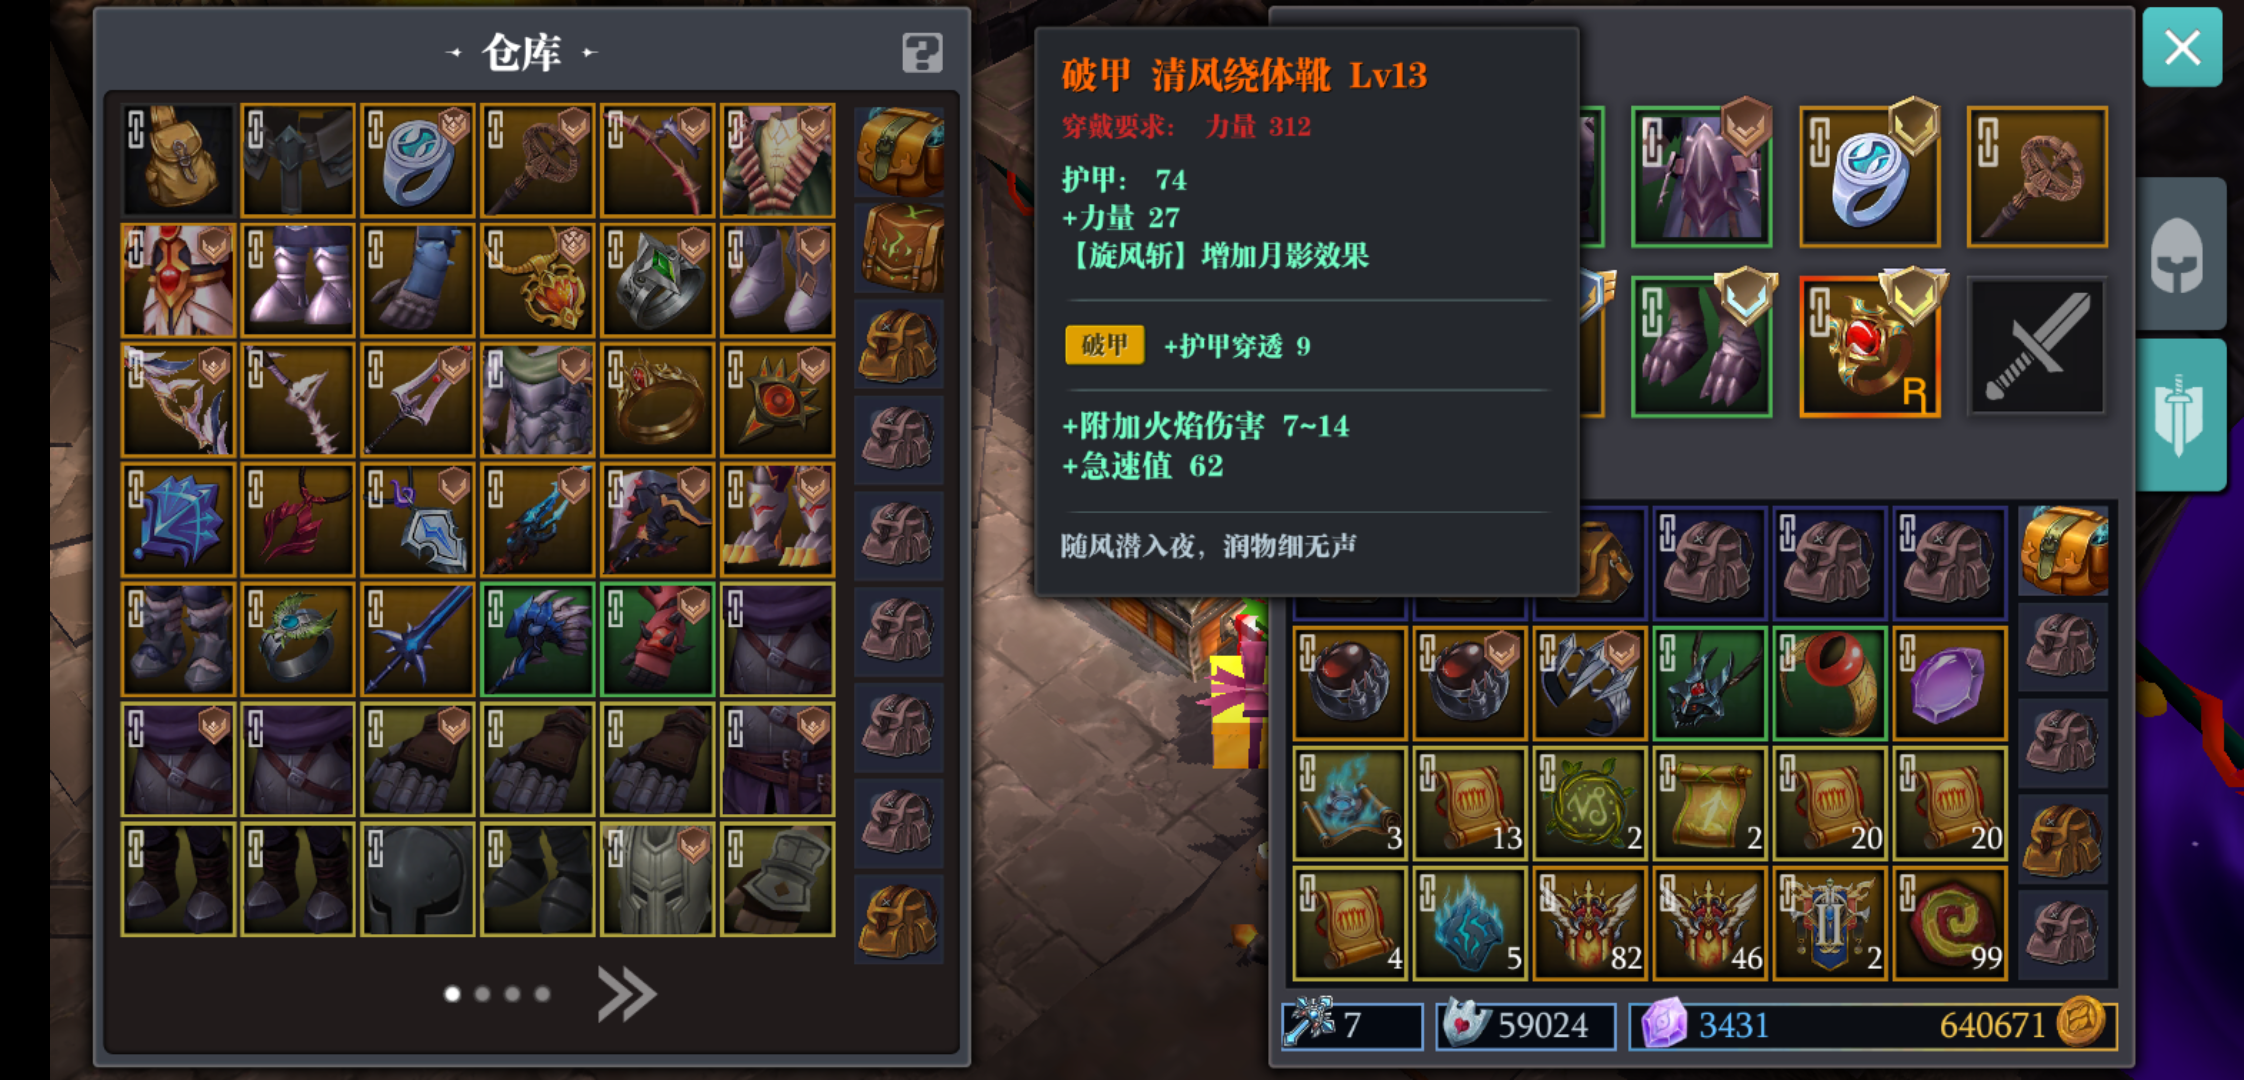Switch to second warehouse page dot

(482, 994)
